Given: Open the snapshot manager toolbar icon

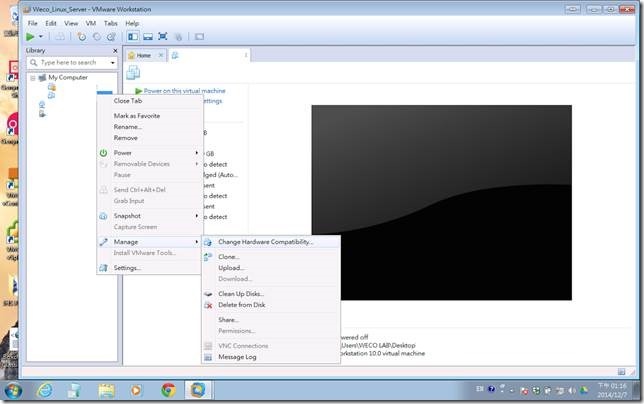Looking at the screenshot, I should 111,37.
